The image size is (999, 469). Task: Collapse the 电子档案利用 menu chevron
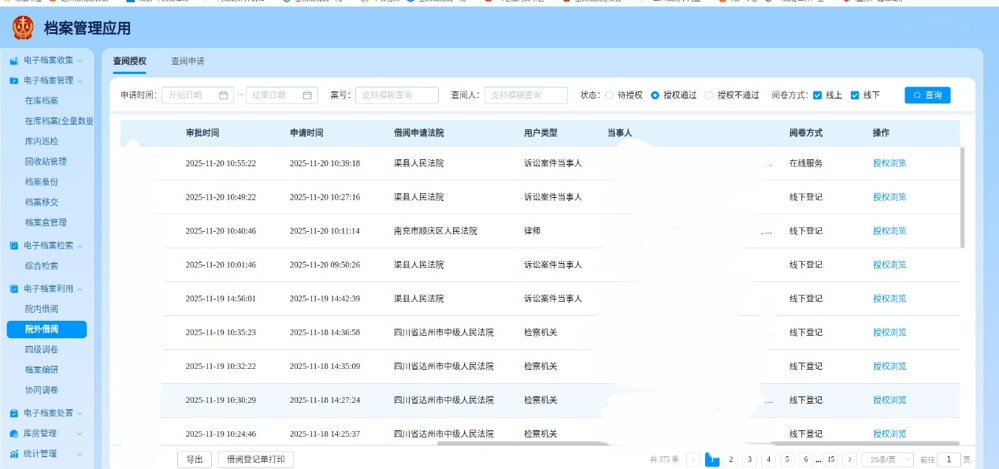tap(80, 289)
